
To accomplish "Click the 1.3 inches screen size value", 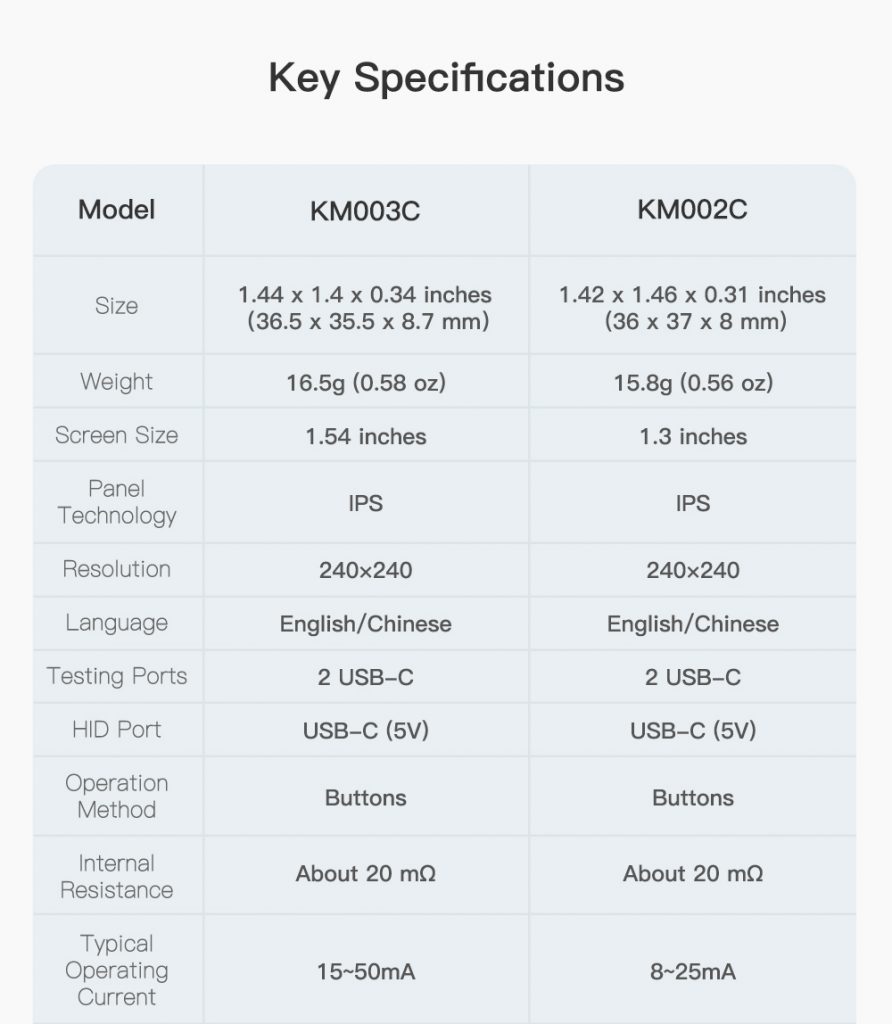I will click(x=692, y=437).
